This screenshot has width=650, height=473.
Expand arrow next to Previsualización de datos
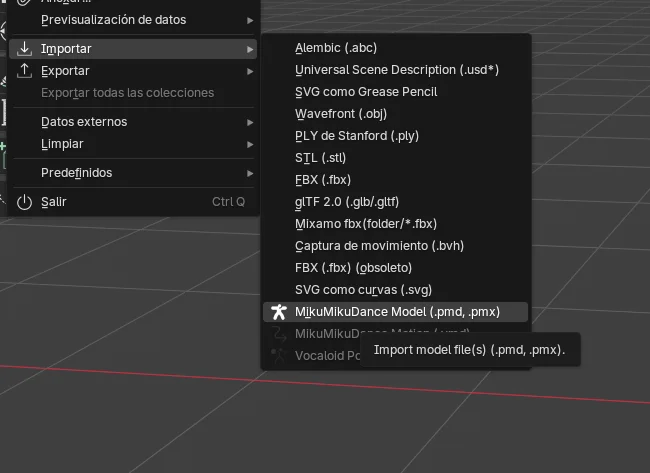pyautogui.click(x=250, y=20)
